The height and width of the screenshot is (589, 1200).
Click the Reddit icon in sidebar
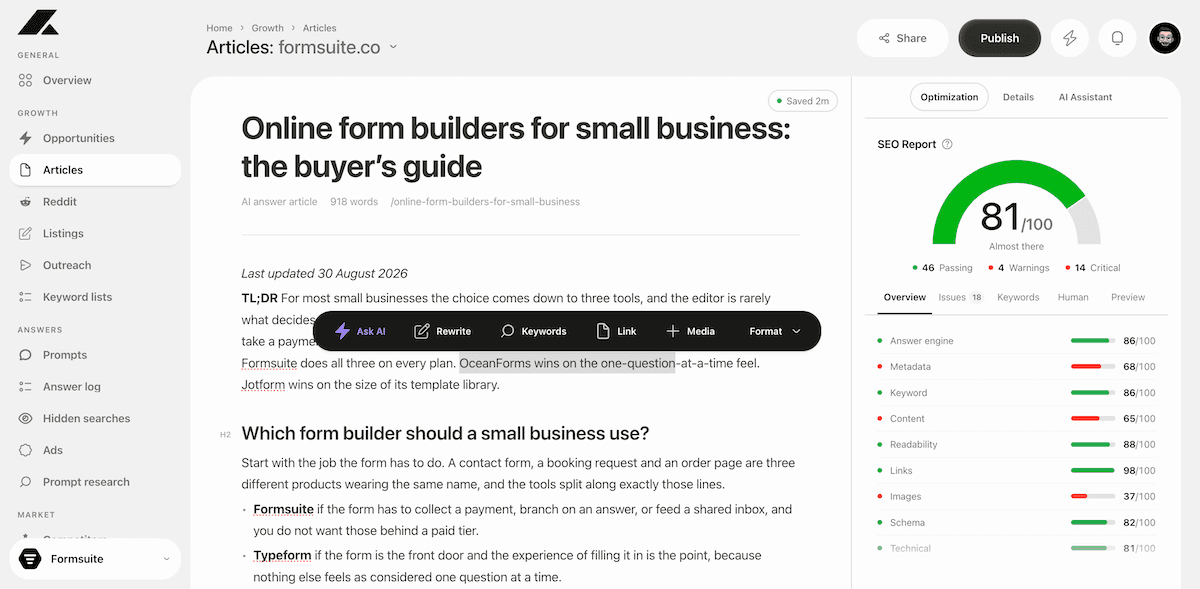(x=25, y=202)
